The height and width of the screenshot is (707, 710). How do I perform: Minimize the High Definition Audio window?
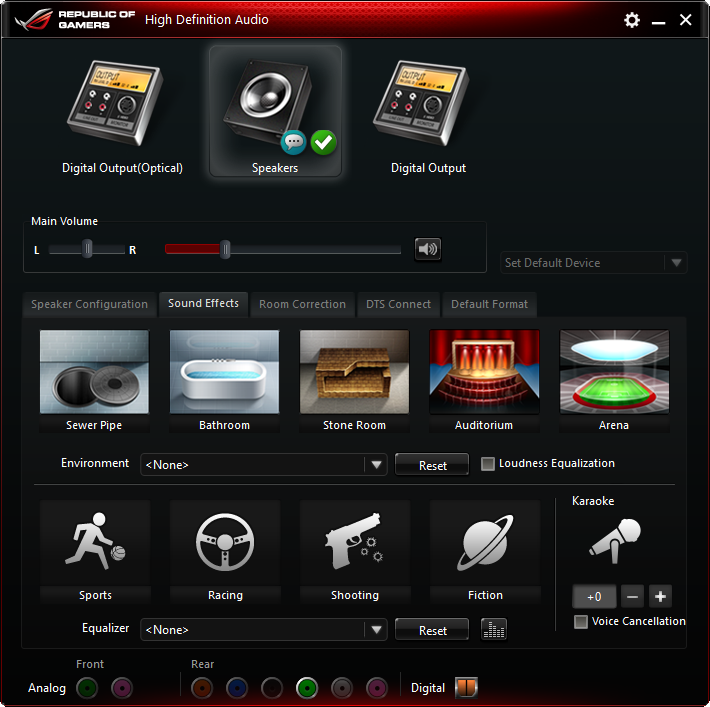tap(658, 22)
